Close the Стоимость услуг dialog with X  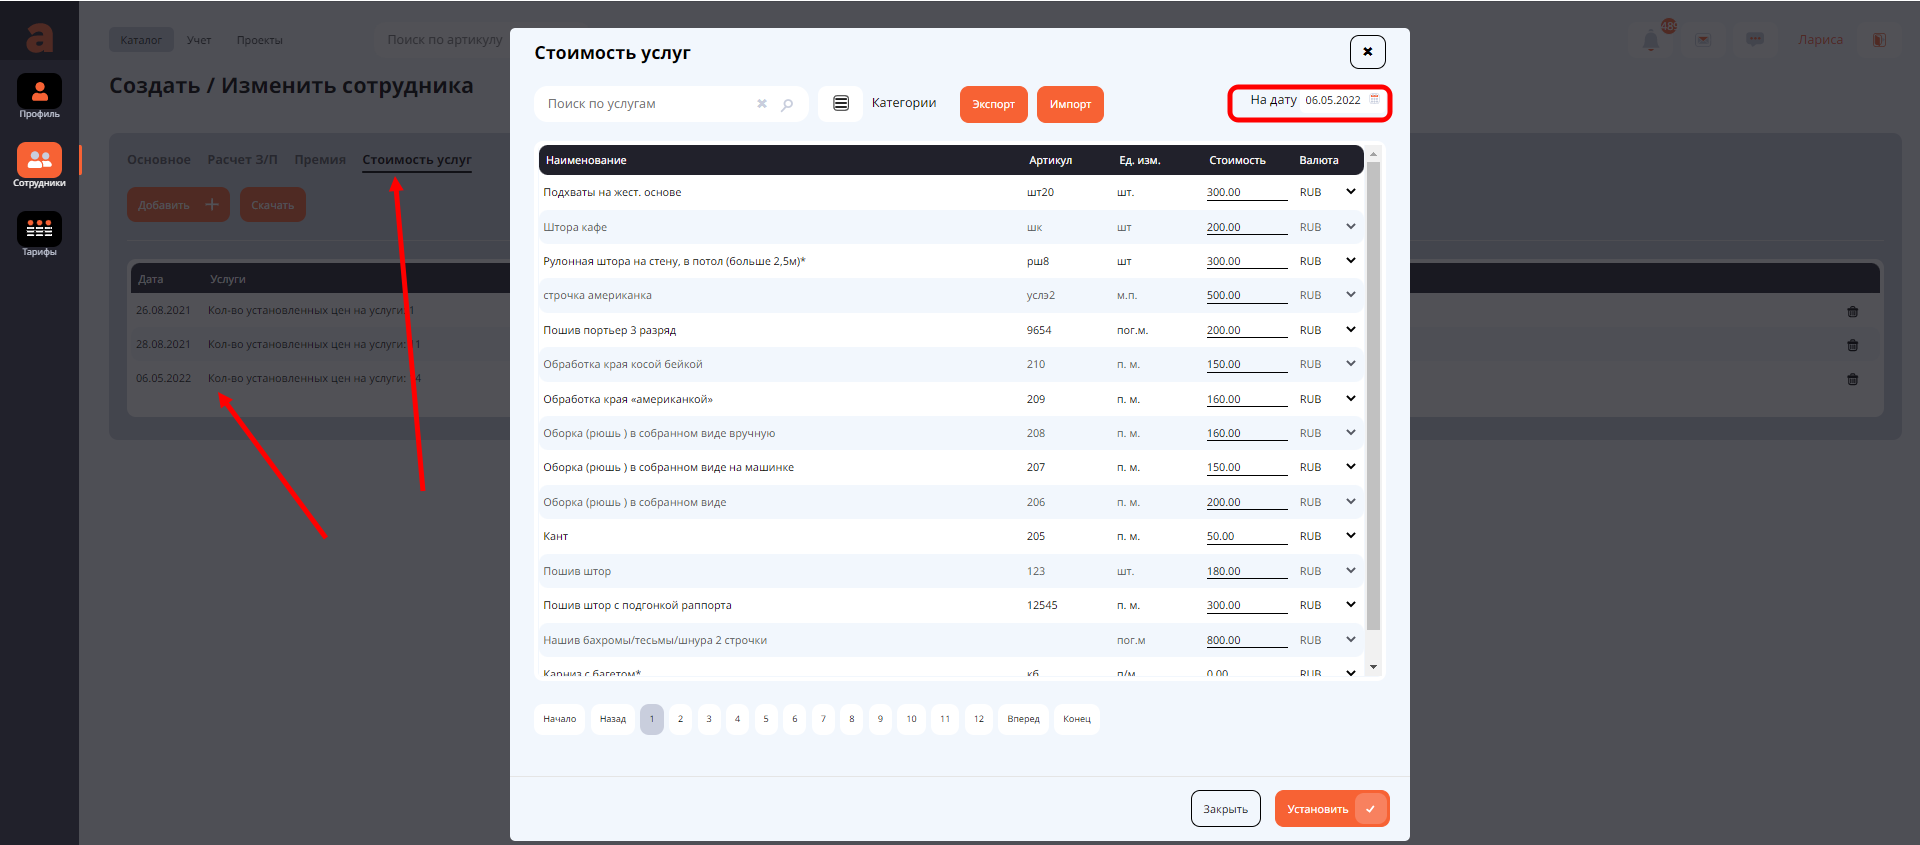coord(1367,52)
